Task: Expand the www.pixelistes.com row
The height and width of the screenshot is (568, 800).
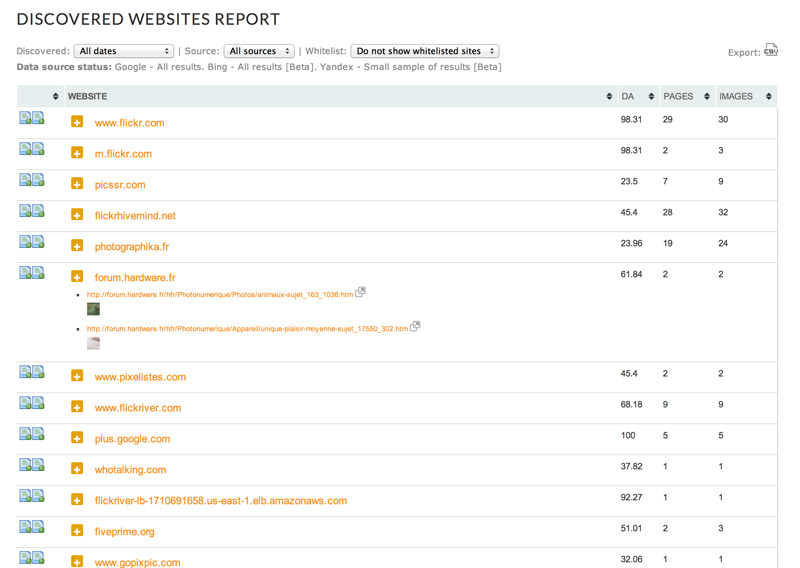Action: point(77,376)
